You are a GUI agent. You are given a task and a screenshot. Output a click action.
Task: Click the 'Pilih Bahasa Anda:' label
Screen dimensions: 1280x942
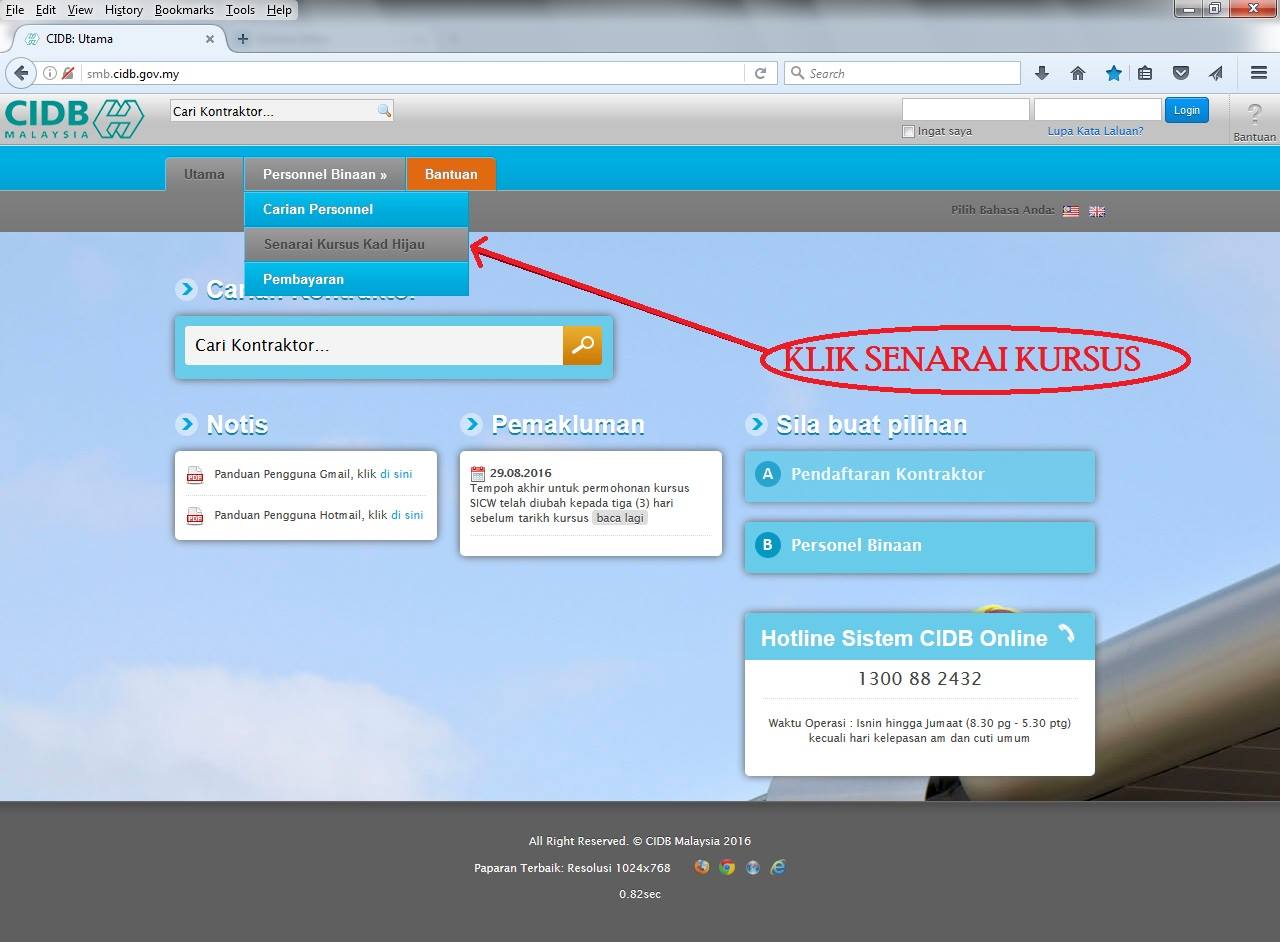(x=1003, y=210)
